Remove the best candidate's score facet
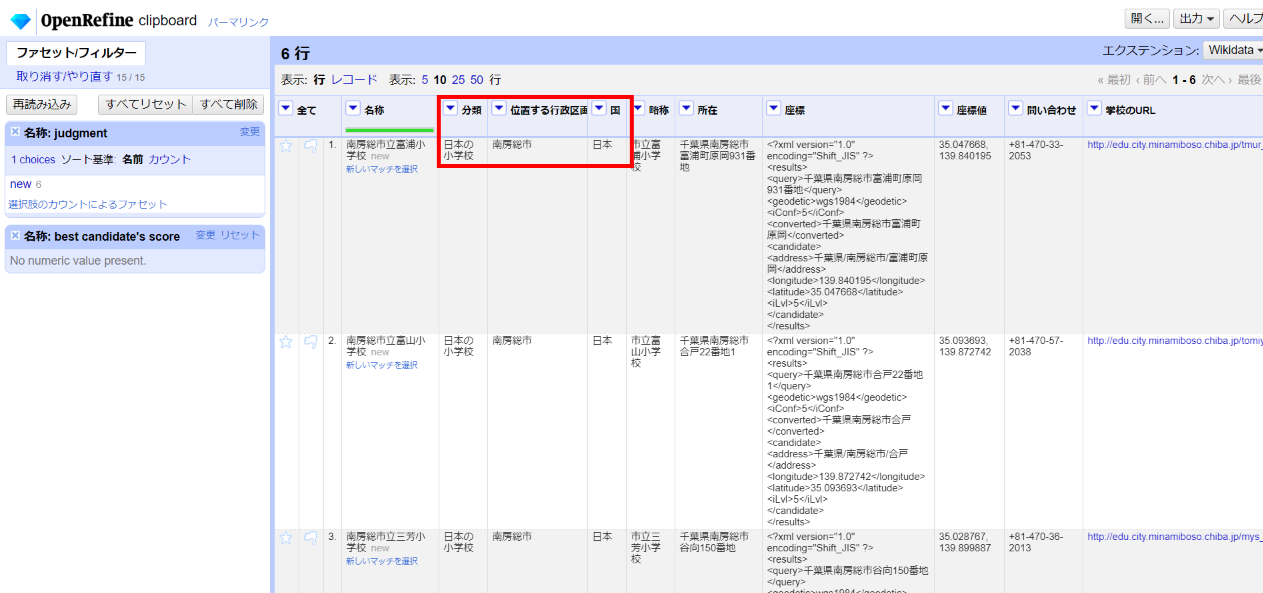 15,236
